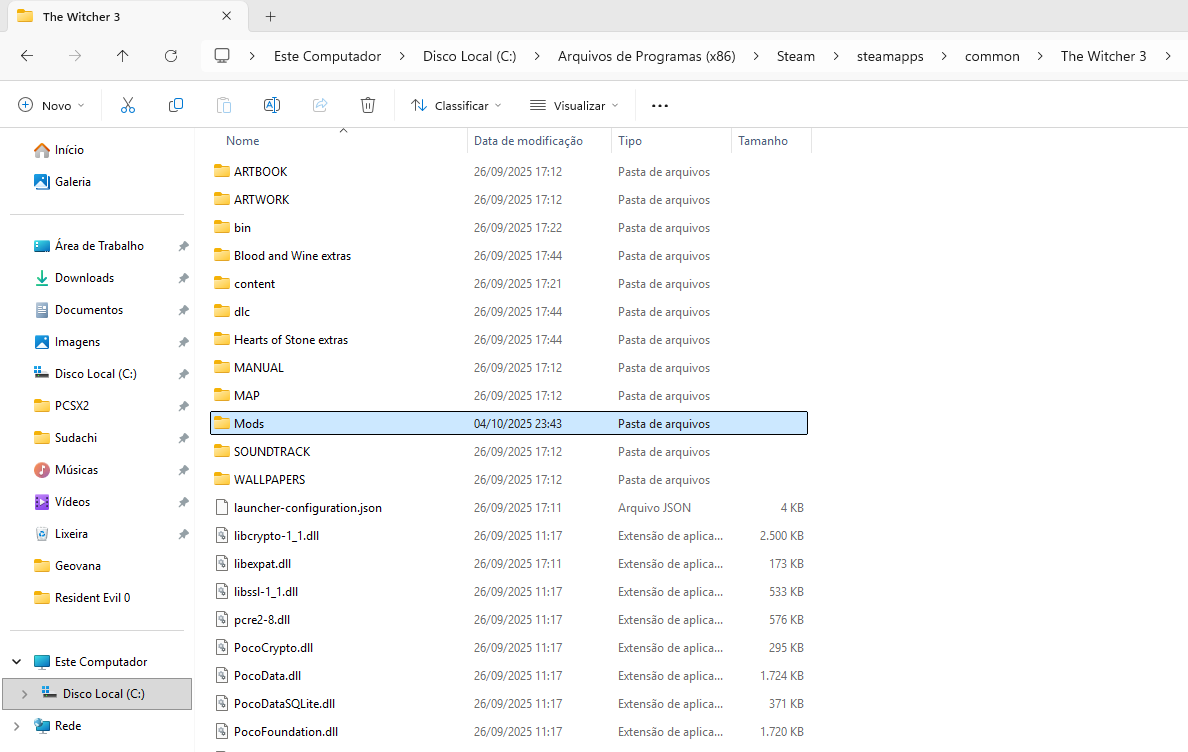
Task: Unpin Downloads using its pin icon
Action: [183, 278]
